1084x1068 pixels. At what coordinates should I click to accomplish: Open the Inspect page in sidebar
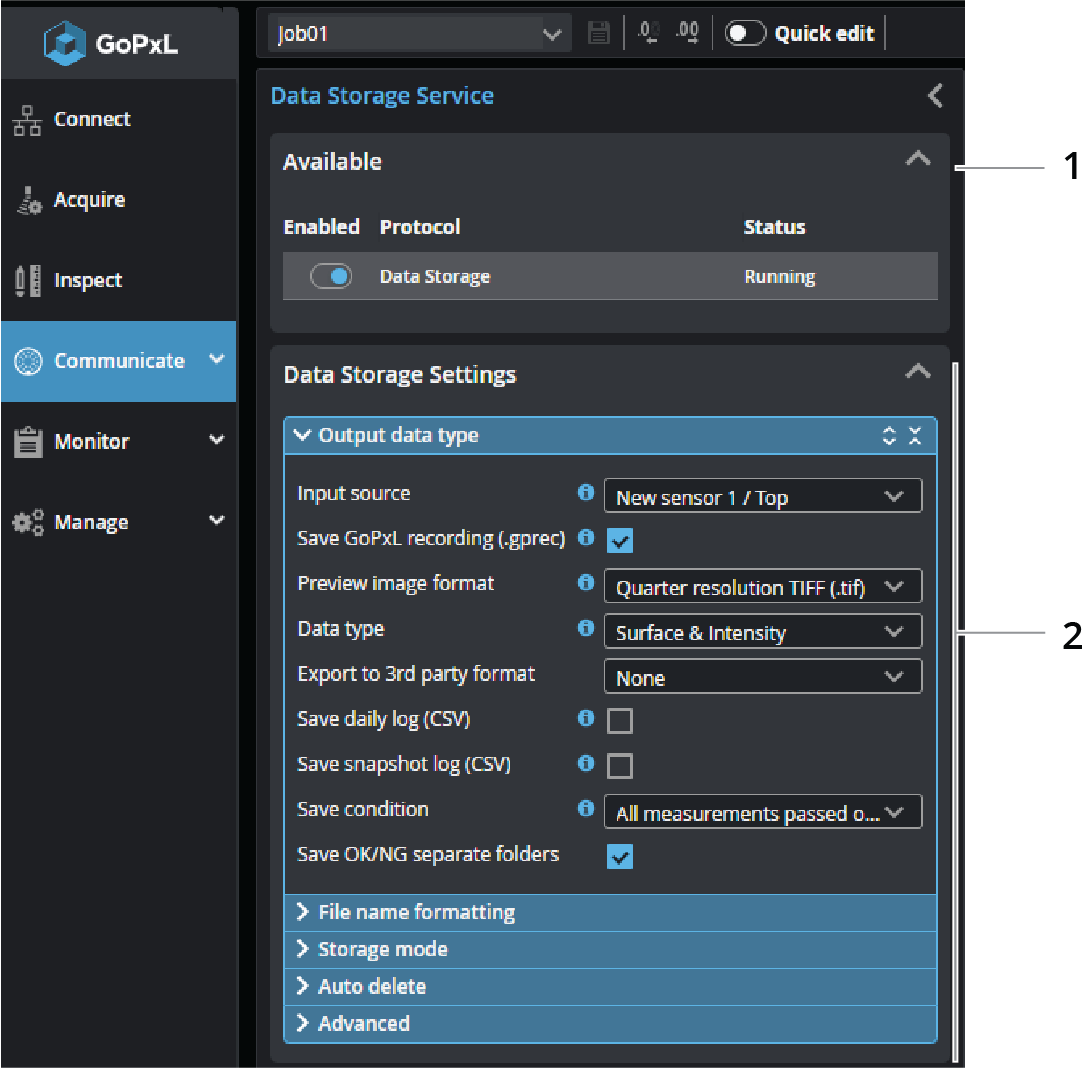[x=88, y=281]
